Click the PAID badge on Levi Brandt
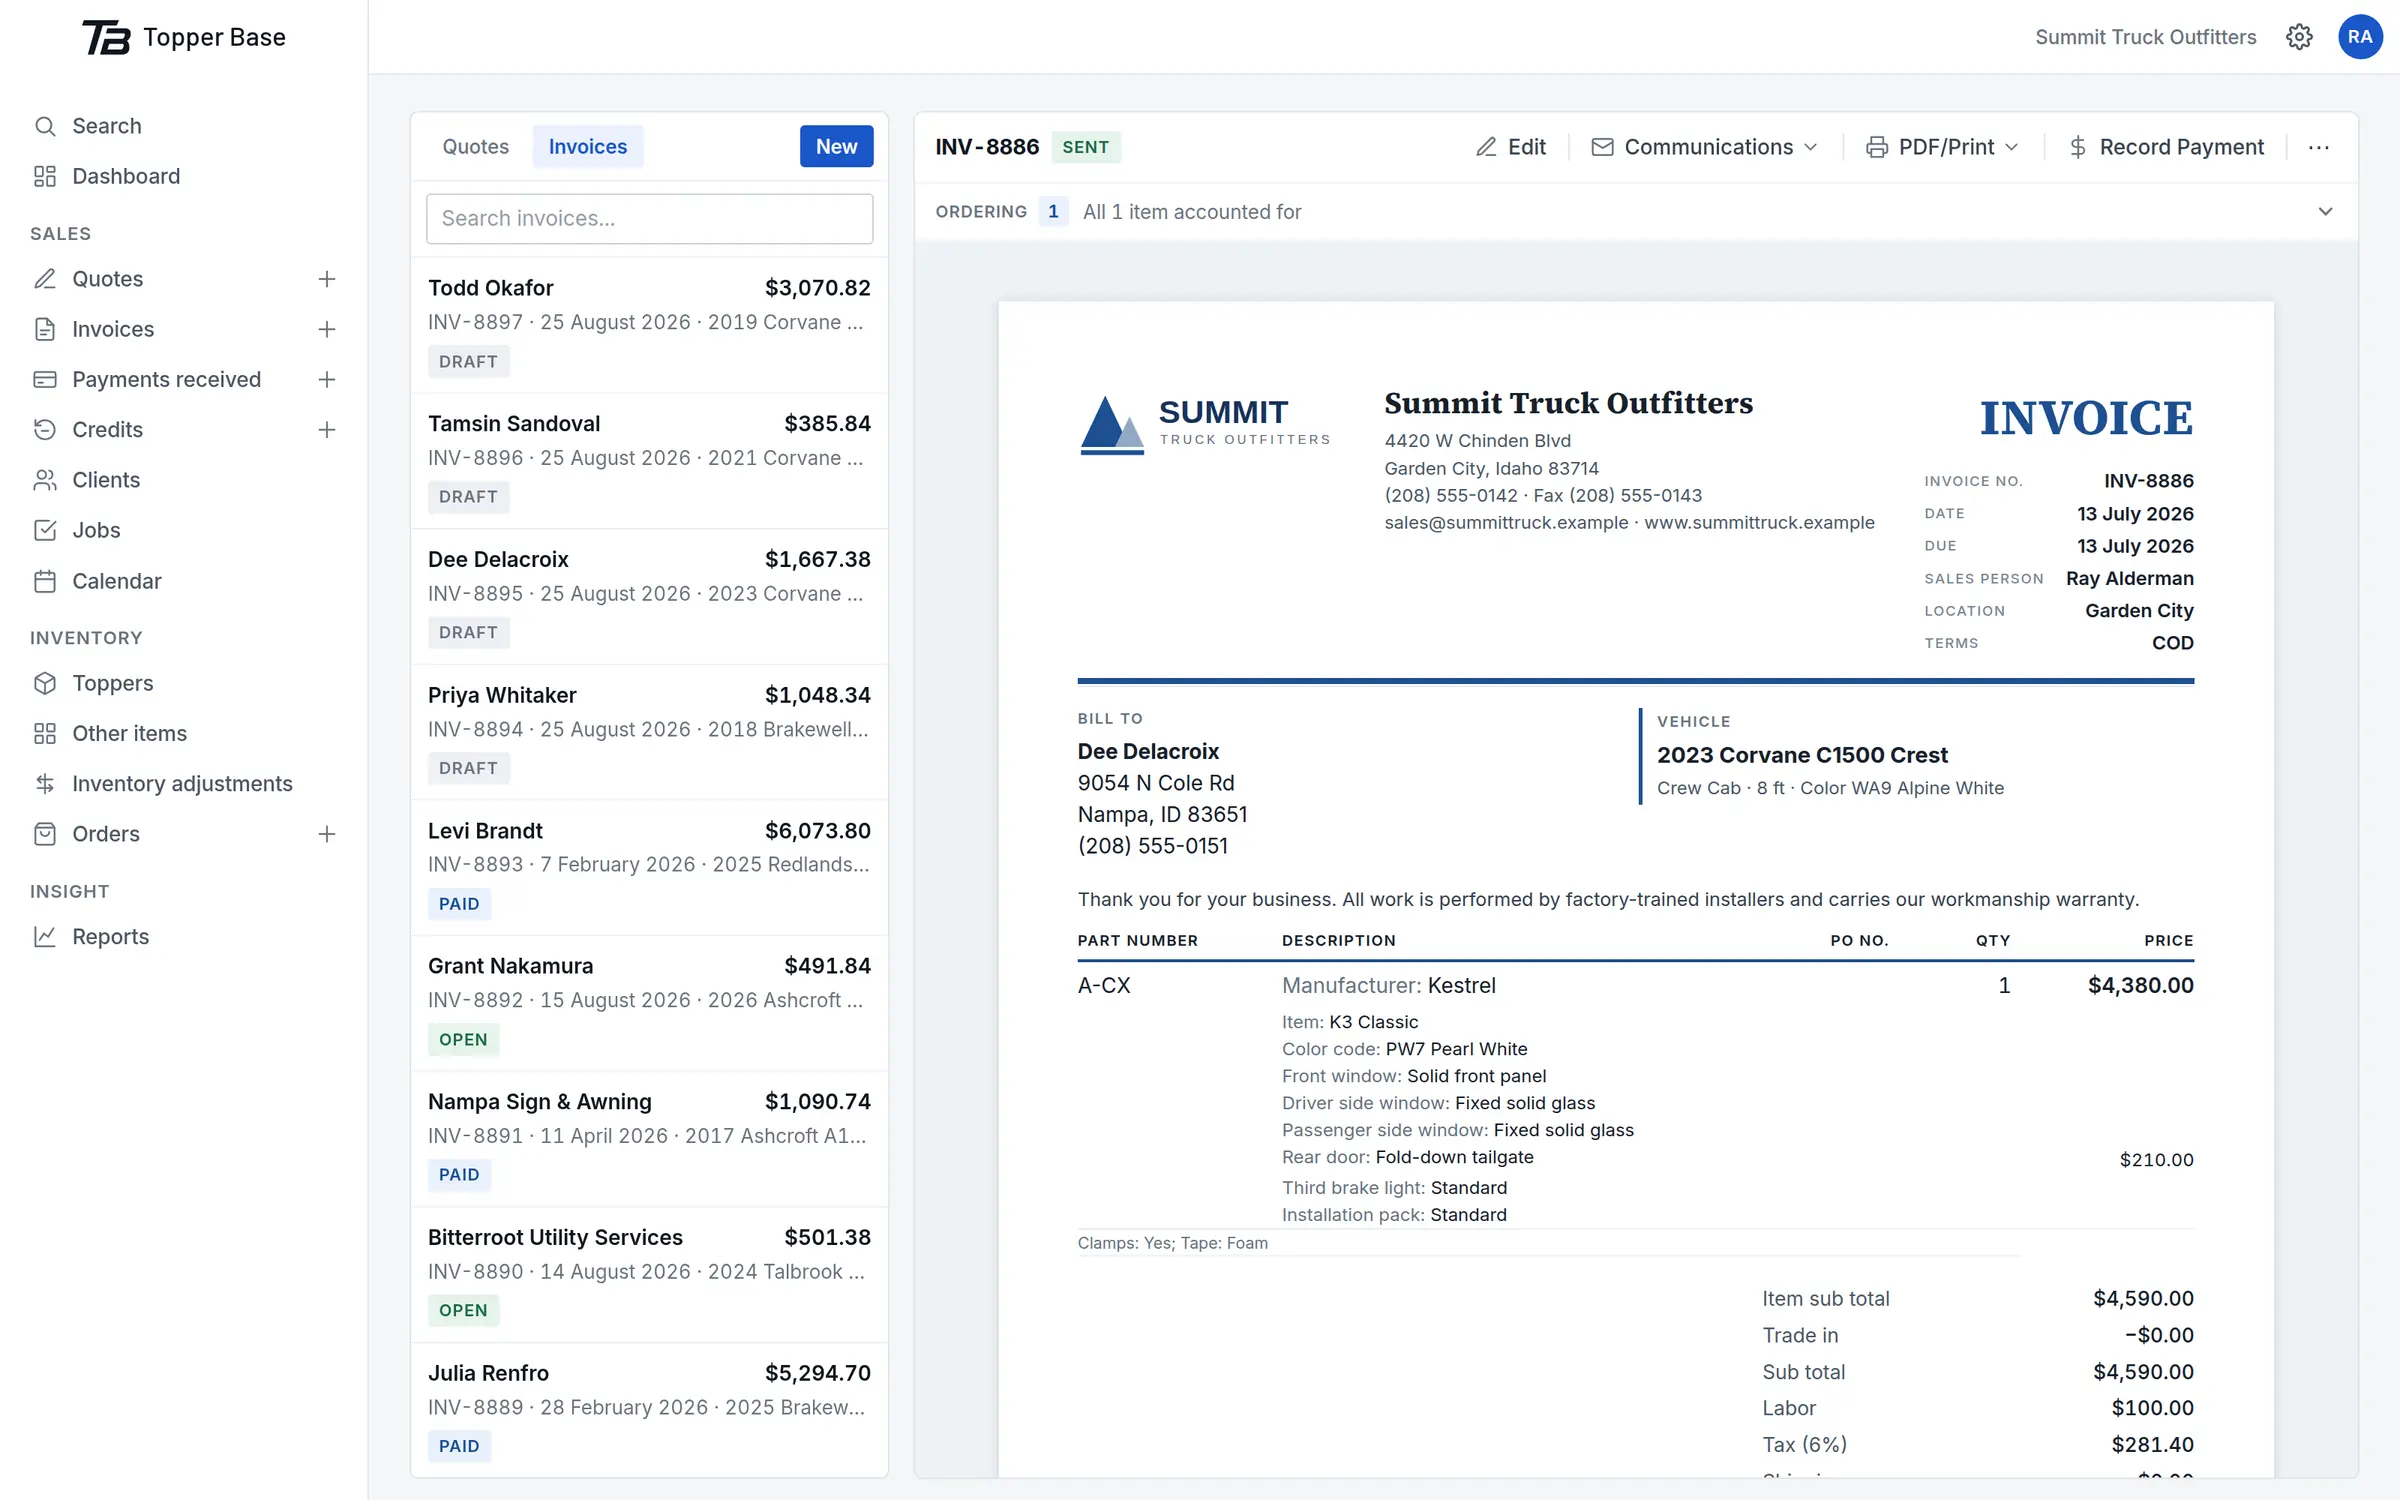Viewport: 2400px width, 1500px height. [459, 904]
